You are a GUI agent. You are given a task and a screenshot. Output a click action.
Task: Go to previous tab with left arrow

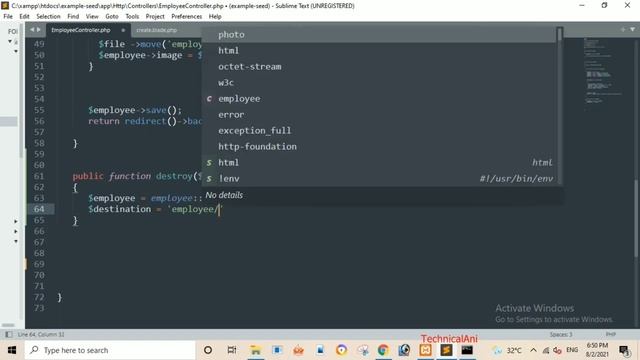tap(32, 29)
